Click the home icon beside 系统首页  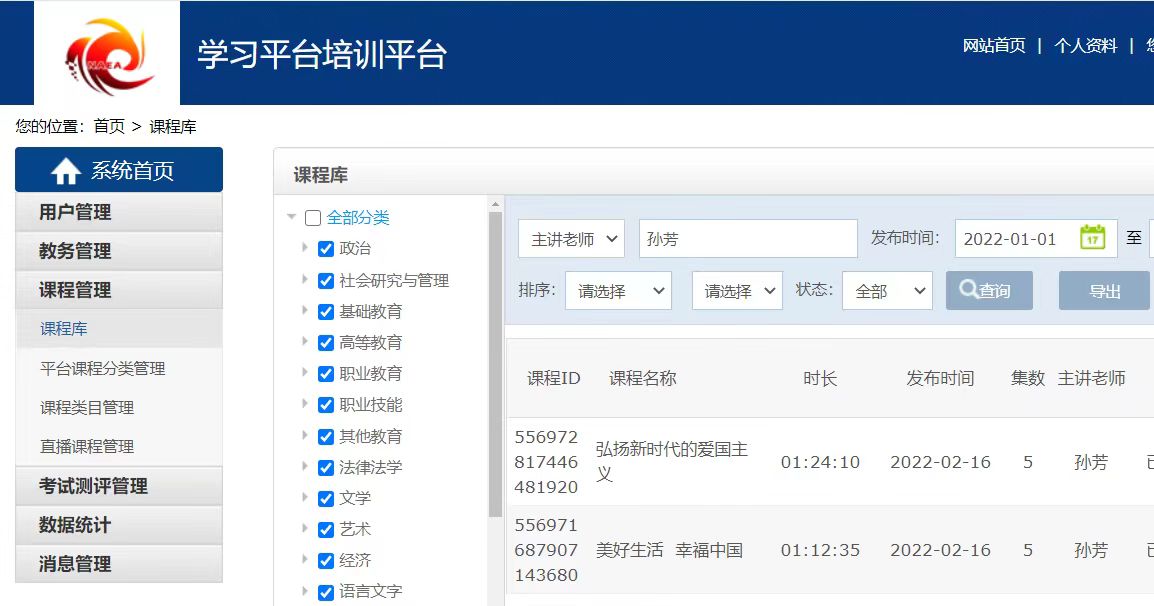pyautogui.click(x=66, y=172)
